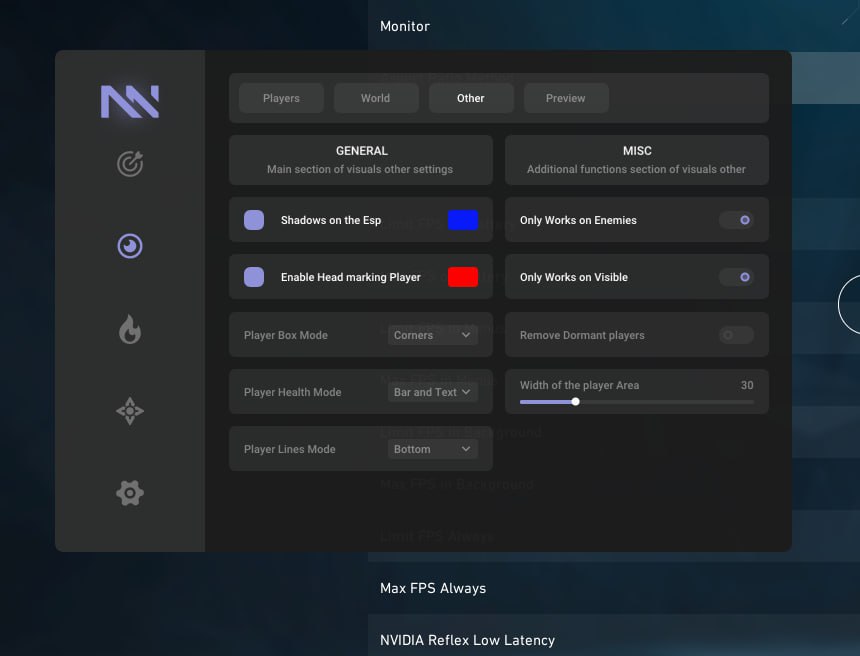Open the target aim section icon
Viewport: 860px width, 656px height.
point(130,163)
